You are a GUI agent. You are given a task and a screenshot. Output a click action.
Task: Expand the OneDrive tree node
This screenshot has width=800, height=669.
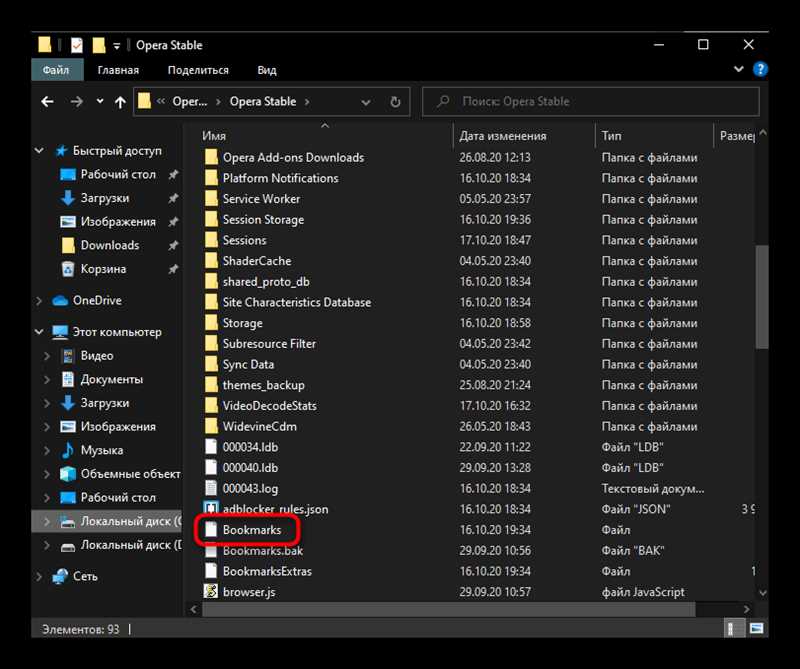point(39,301)
